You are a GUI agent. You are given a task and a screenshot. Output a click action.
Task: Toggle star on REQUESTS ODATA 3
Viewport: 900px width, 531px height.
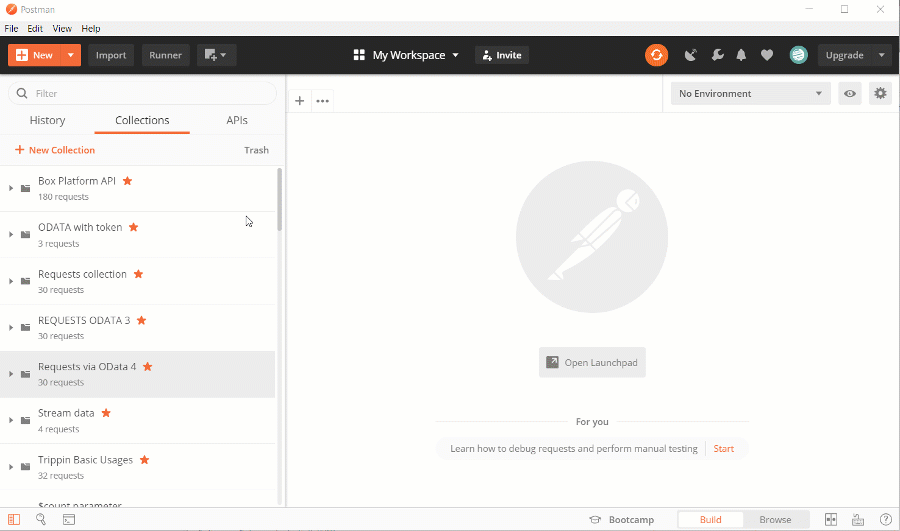point(142,320)
